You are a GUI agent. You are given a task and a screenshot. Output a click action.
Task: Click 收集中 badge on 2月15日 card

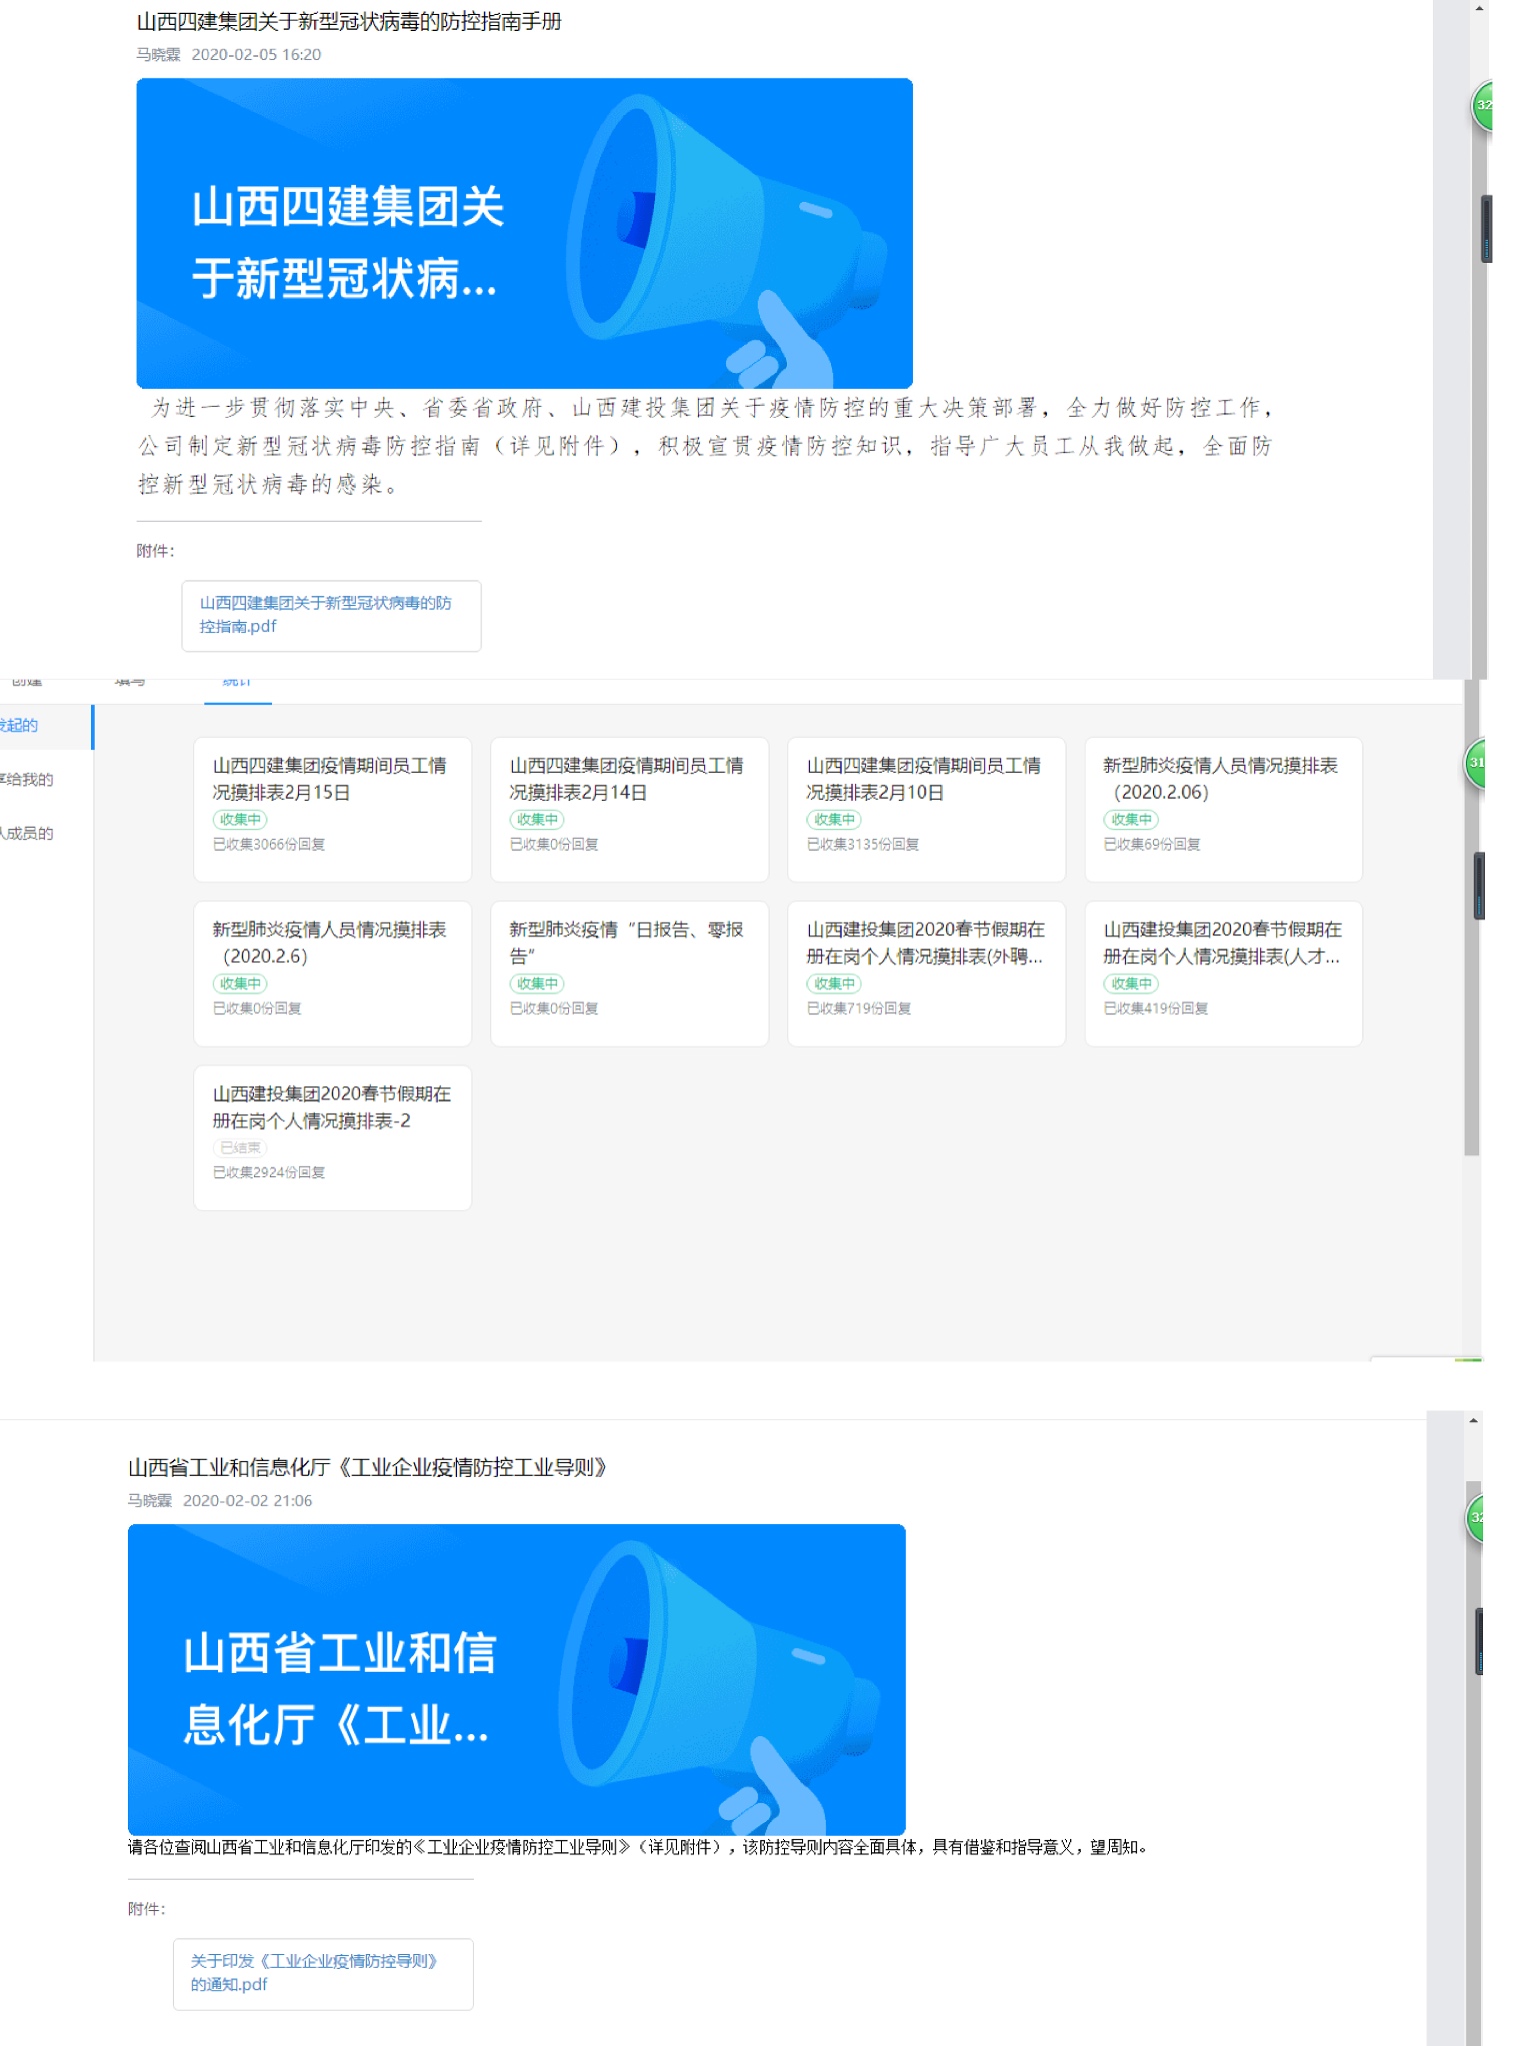pos(240,819)
